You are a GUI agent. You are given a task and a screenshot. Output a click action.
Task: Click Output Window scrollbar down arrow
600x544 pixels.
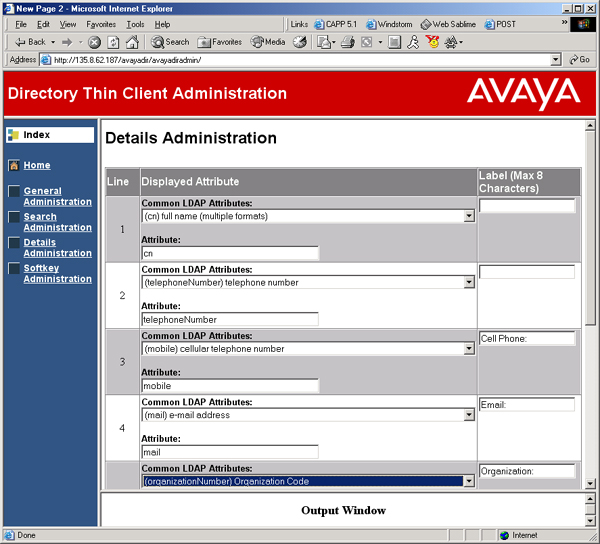[x=590, y=521]
